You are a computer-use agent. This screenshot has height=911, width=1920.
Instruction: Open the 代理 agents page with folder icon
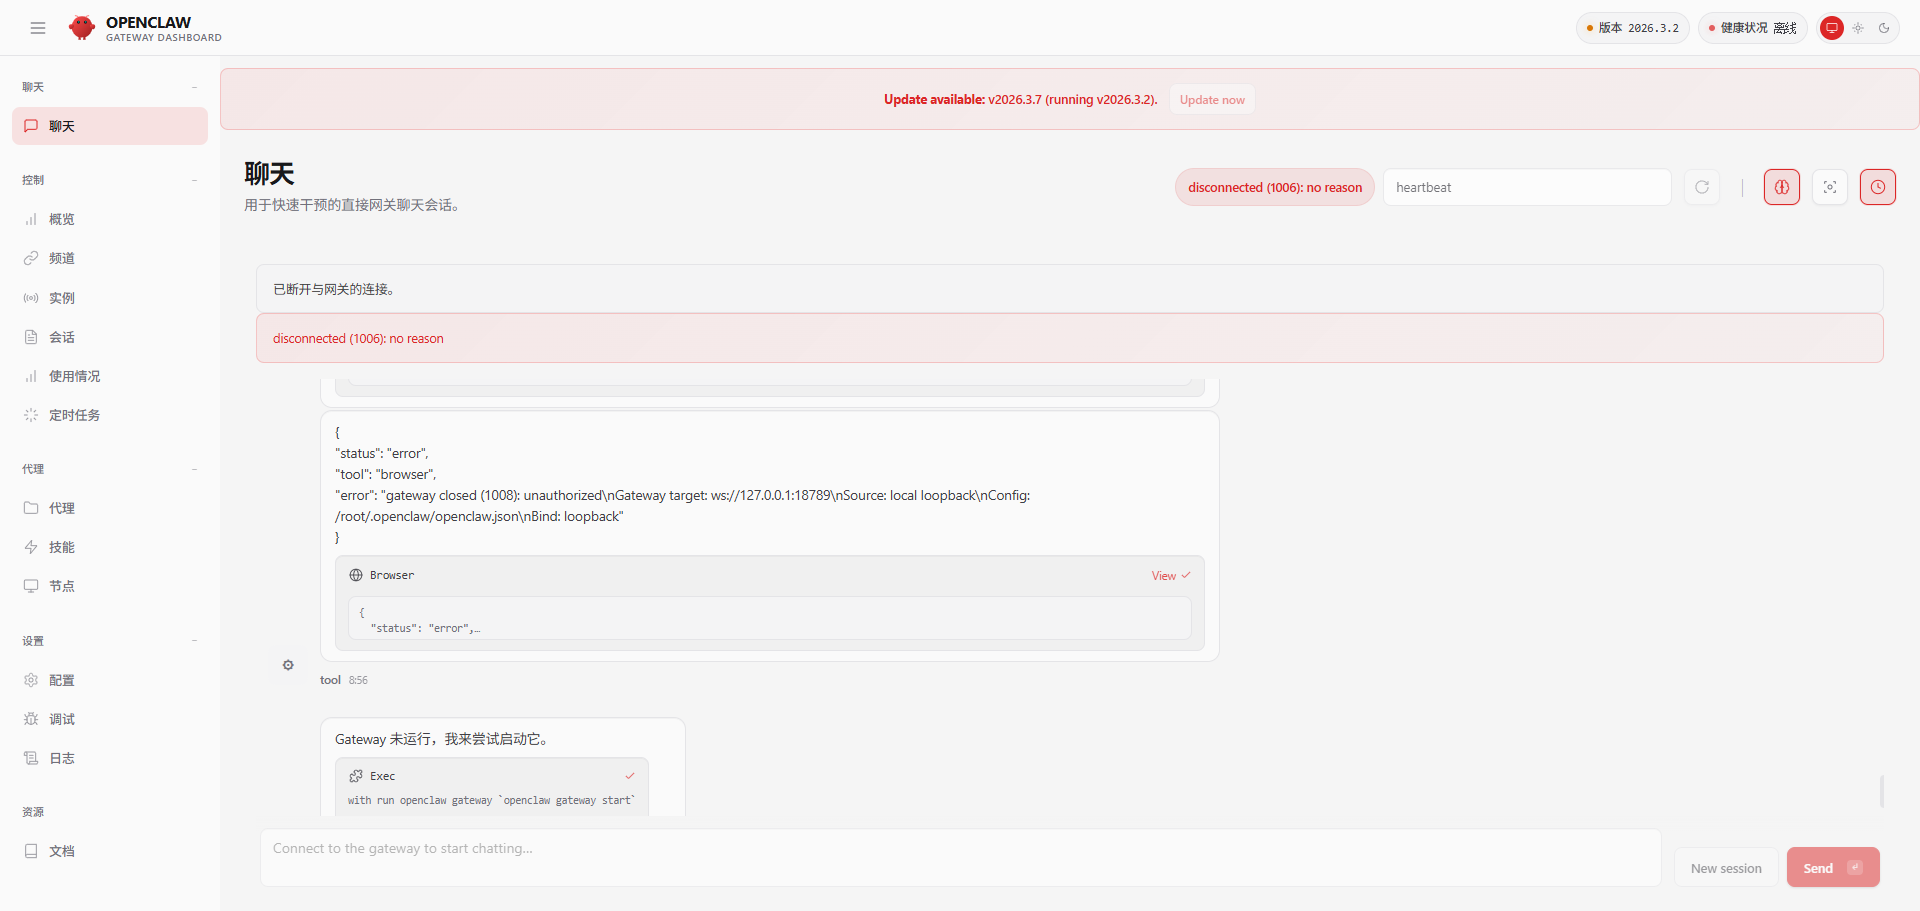[x=110, y=508]
